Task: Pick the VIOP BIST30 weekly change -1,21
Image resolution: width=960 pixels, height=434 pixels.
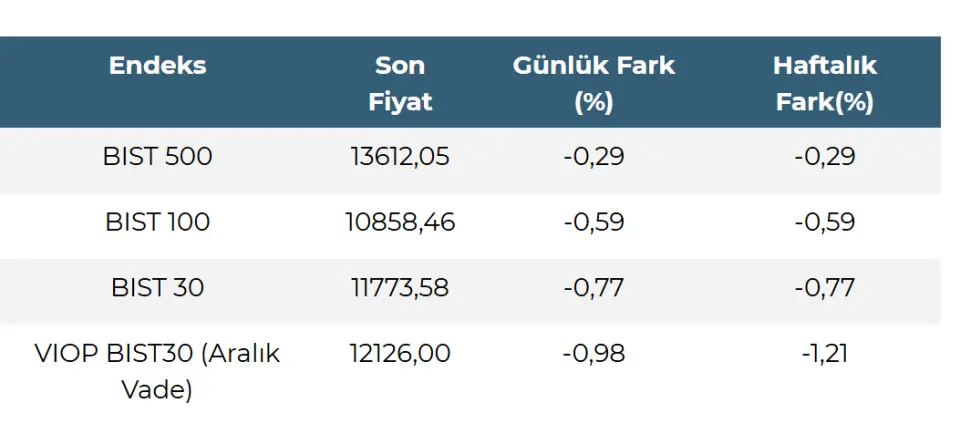Action: coord(825,354)
